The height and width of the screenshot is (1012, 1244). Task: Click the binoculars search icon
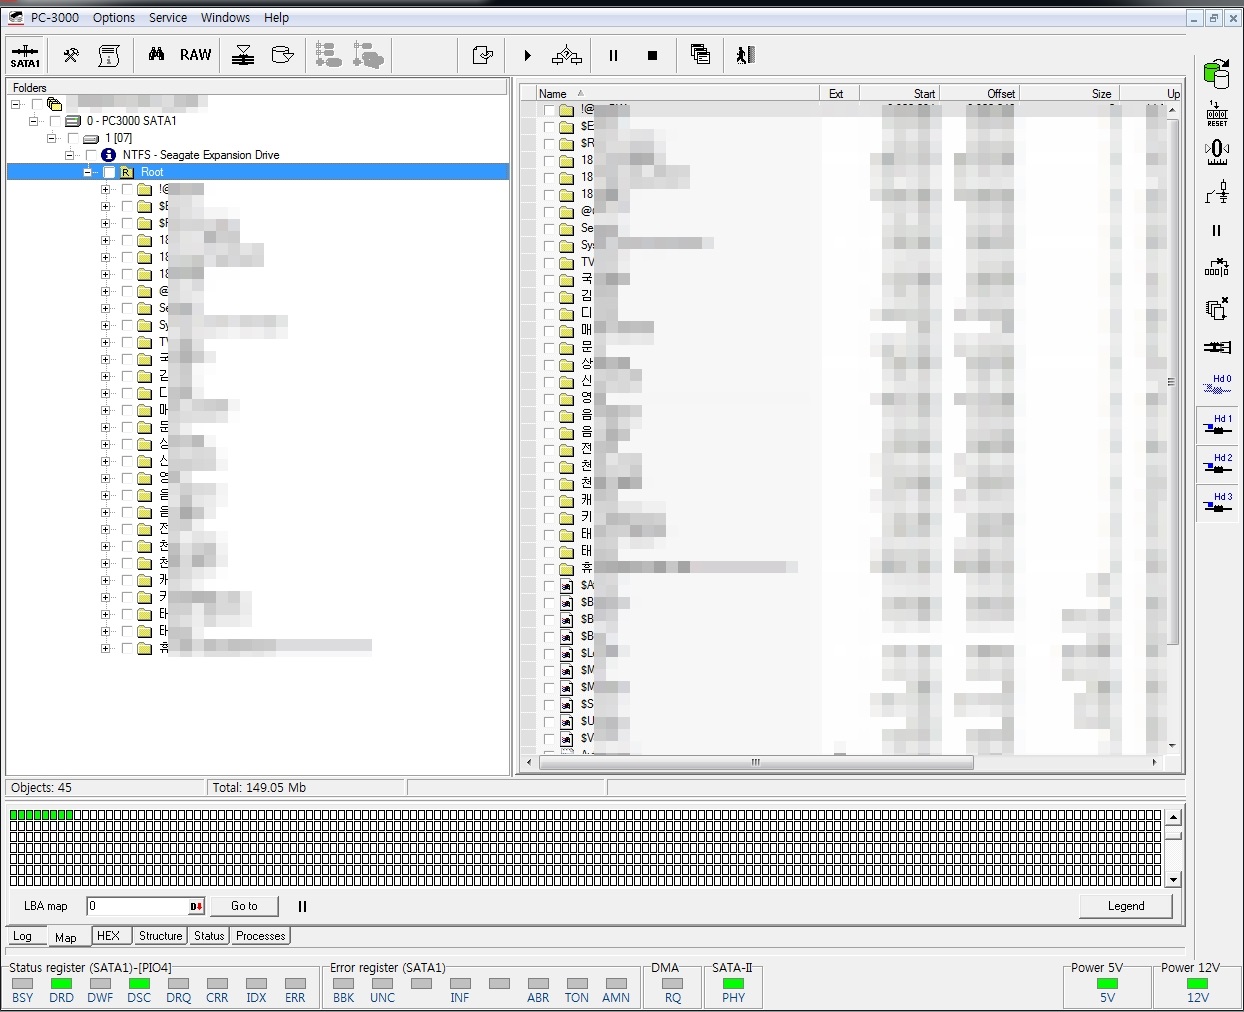pyautogui.click(x=156, y=55)
